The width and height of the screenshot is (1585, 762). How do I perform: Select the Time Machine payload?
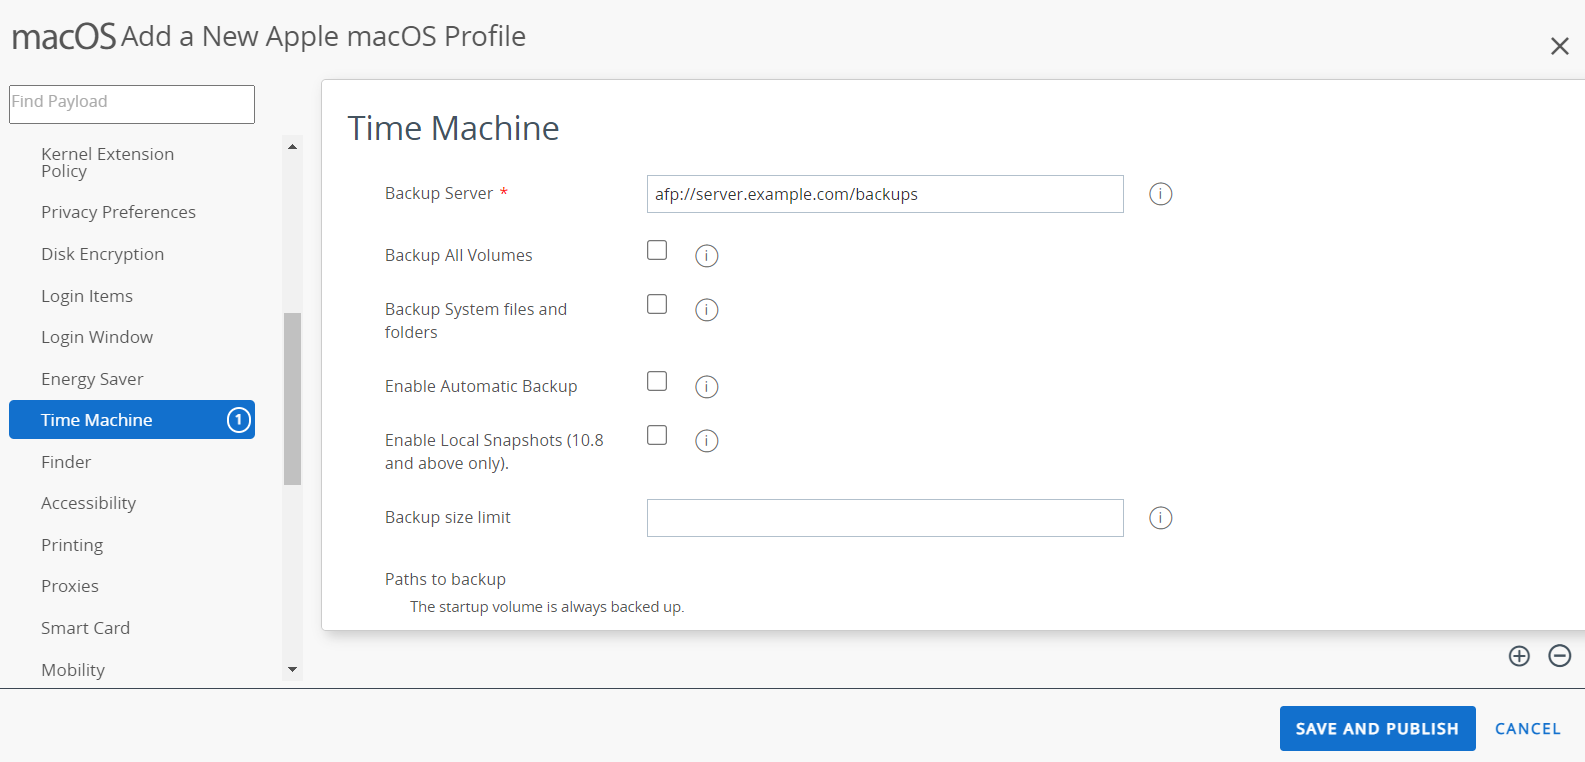click(x=132, y=420)
